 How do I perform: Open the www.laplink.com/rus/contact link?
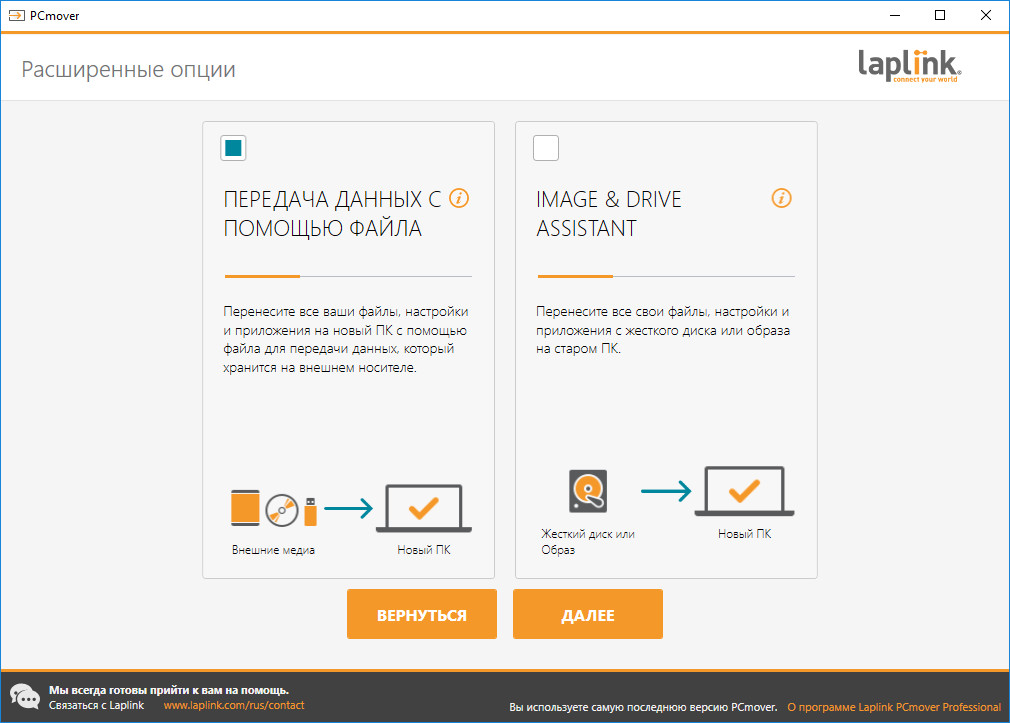click(x=233, y=706)
